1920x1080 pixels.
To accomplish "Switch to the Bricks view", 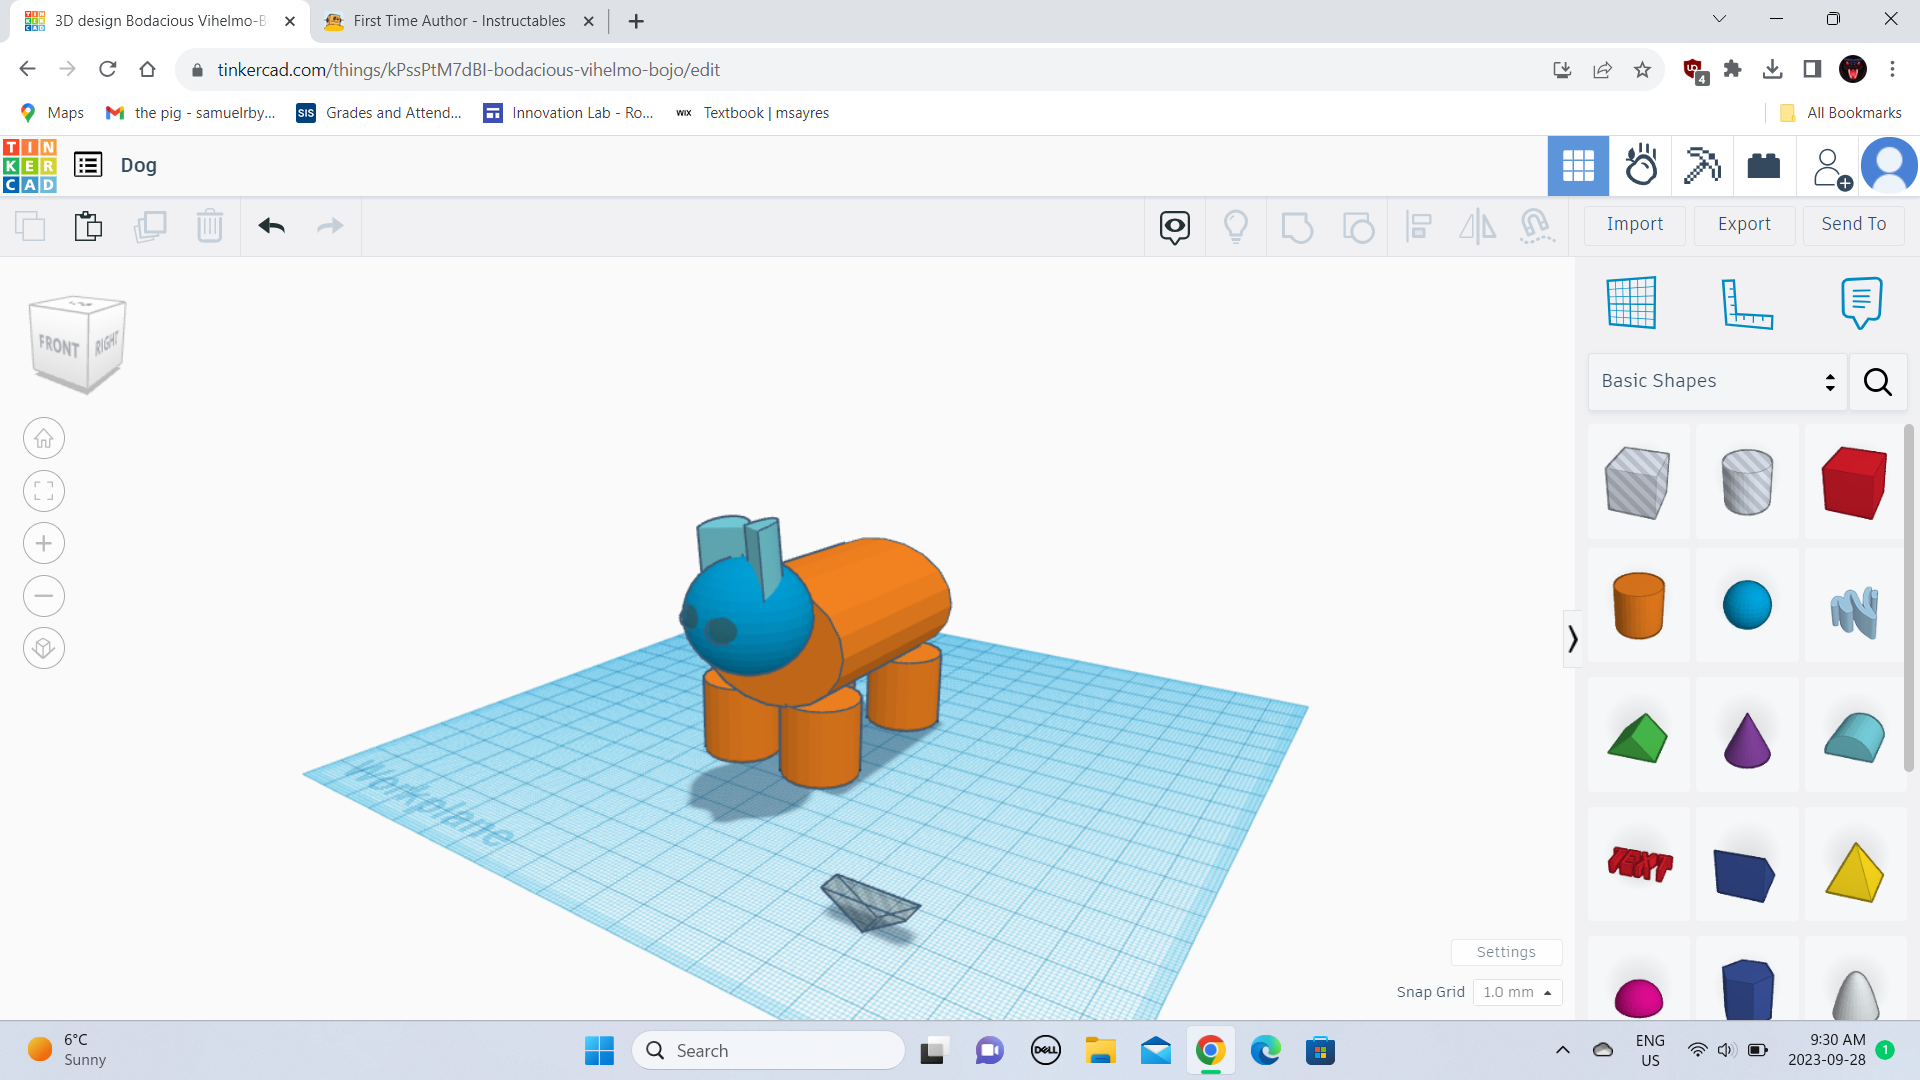I will point(1763,165).
